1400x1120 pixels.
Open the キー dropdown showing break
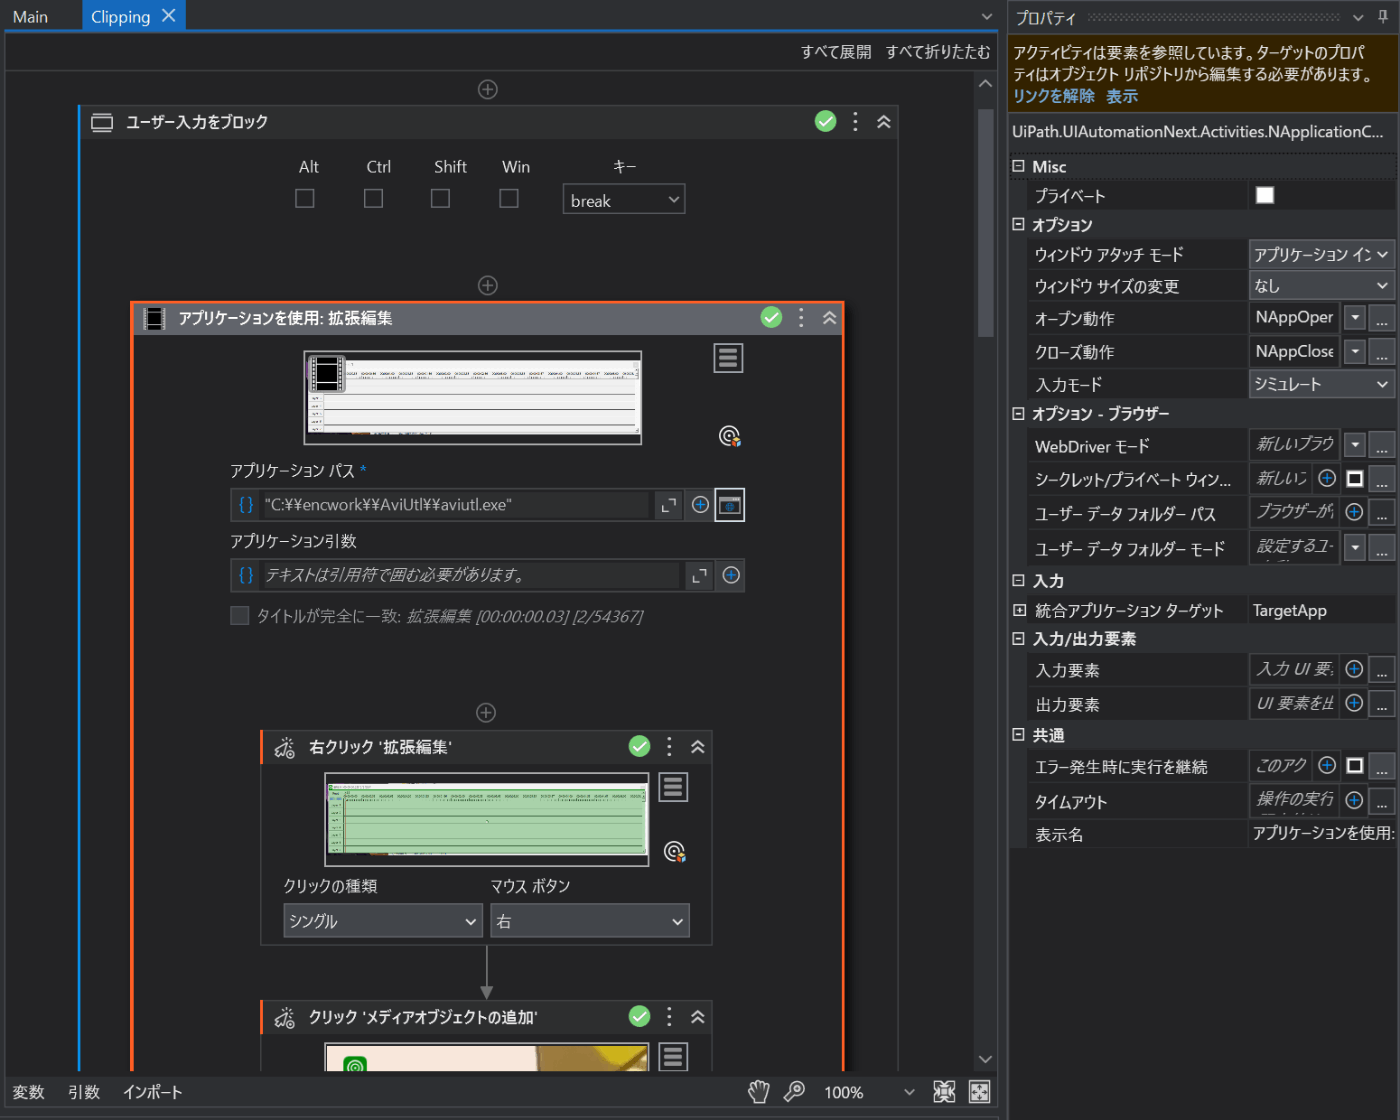[624, 200]
